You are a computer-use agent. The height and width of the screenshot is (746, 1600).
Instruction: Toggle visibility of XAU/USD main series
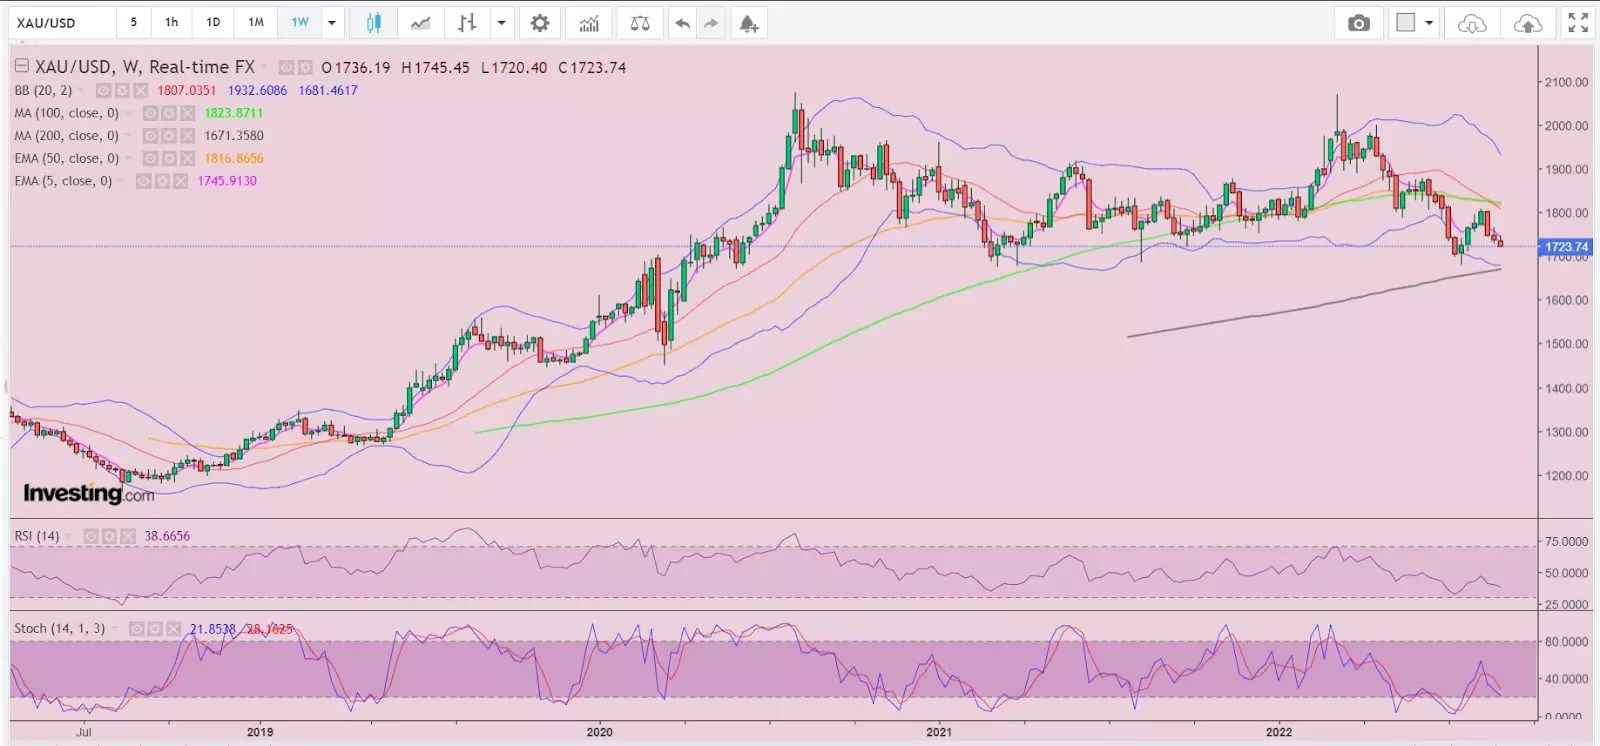286,68
